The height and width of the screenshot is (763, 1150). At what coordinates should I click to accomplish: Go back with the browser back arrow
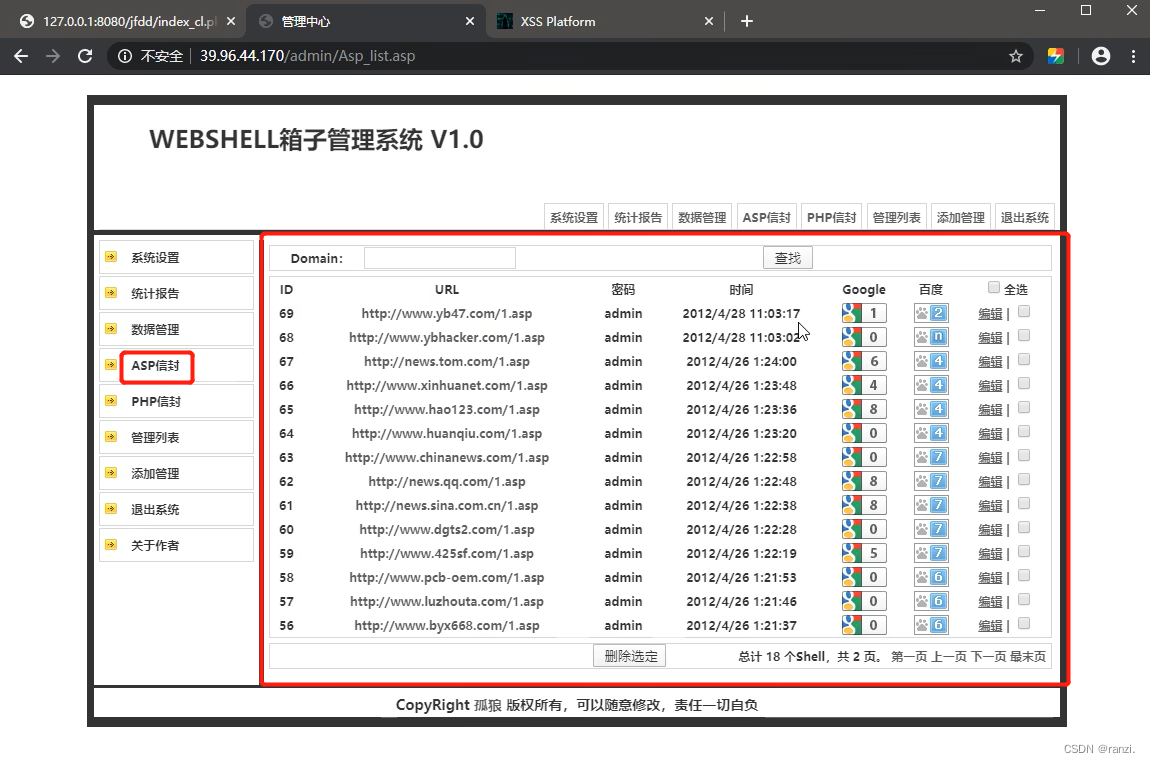point(21,56)
